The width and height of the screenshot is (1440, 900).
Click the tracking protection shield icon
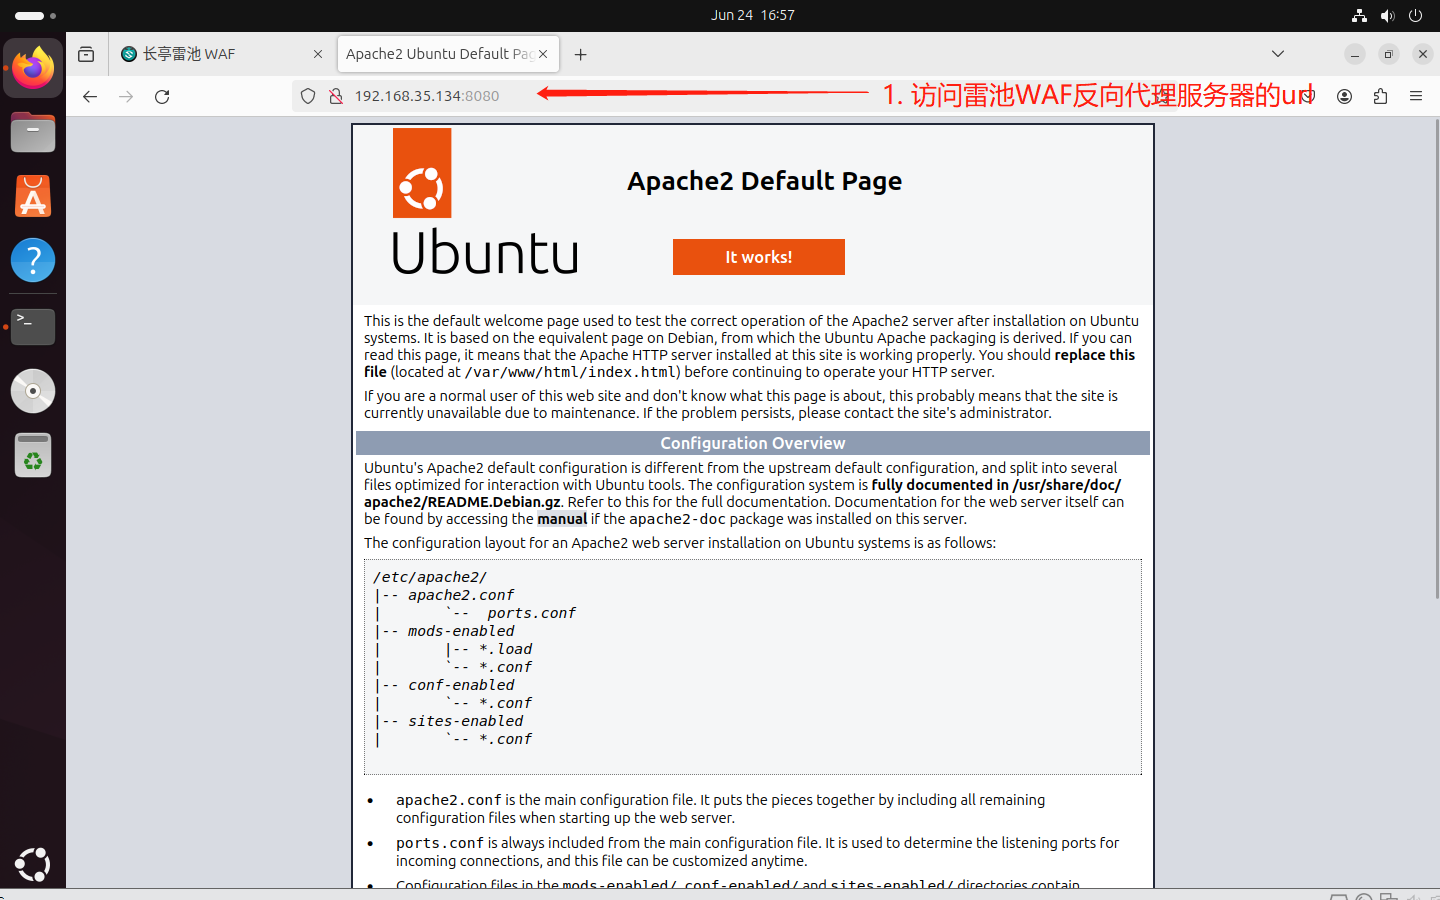pyautogui.click(x=308, y=96)
